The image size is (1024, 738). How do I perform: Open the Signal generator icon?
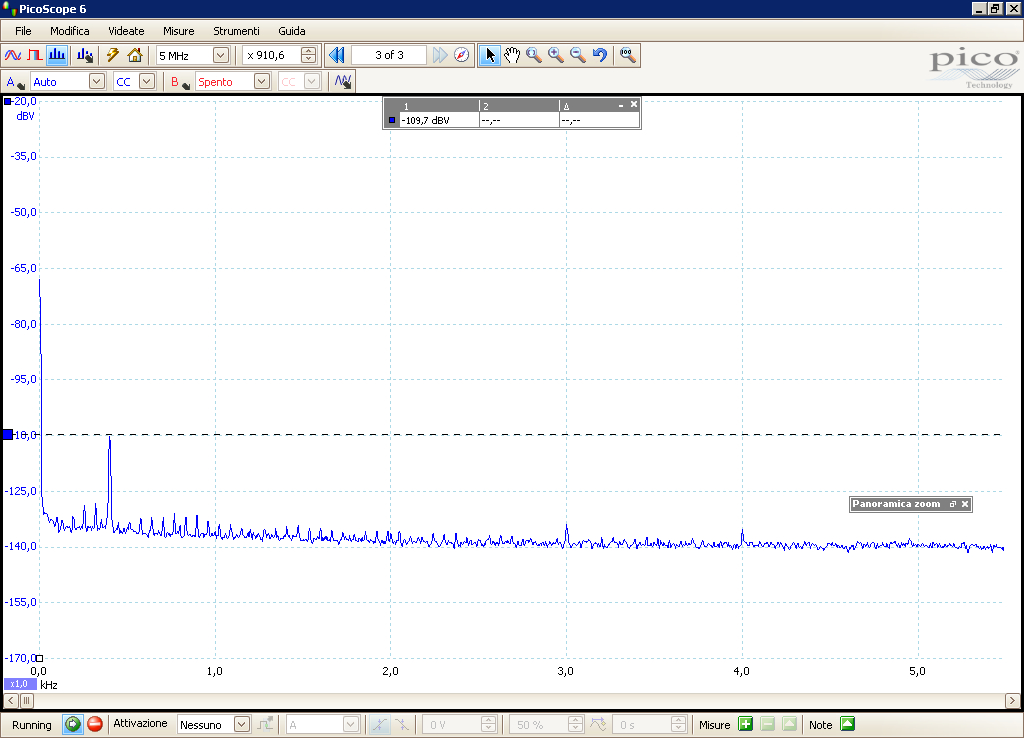pyautogui.click(x=343, y=82)
